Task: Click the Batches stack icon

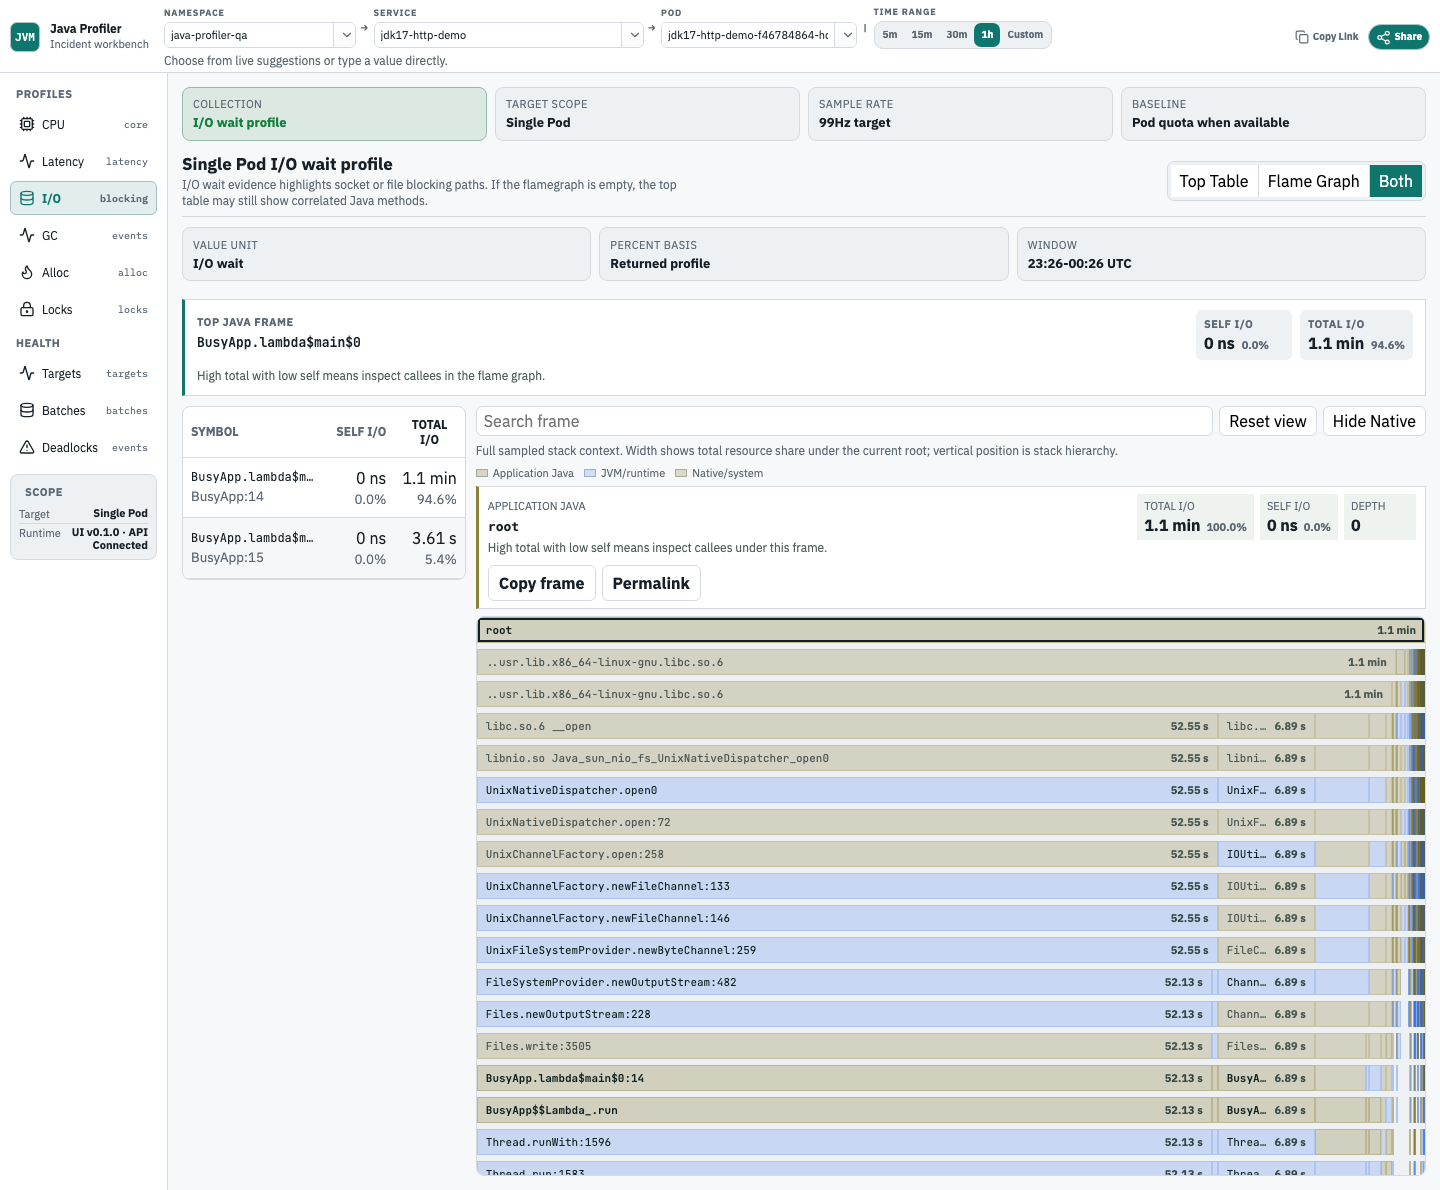Action: click(27, 410)
